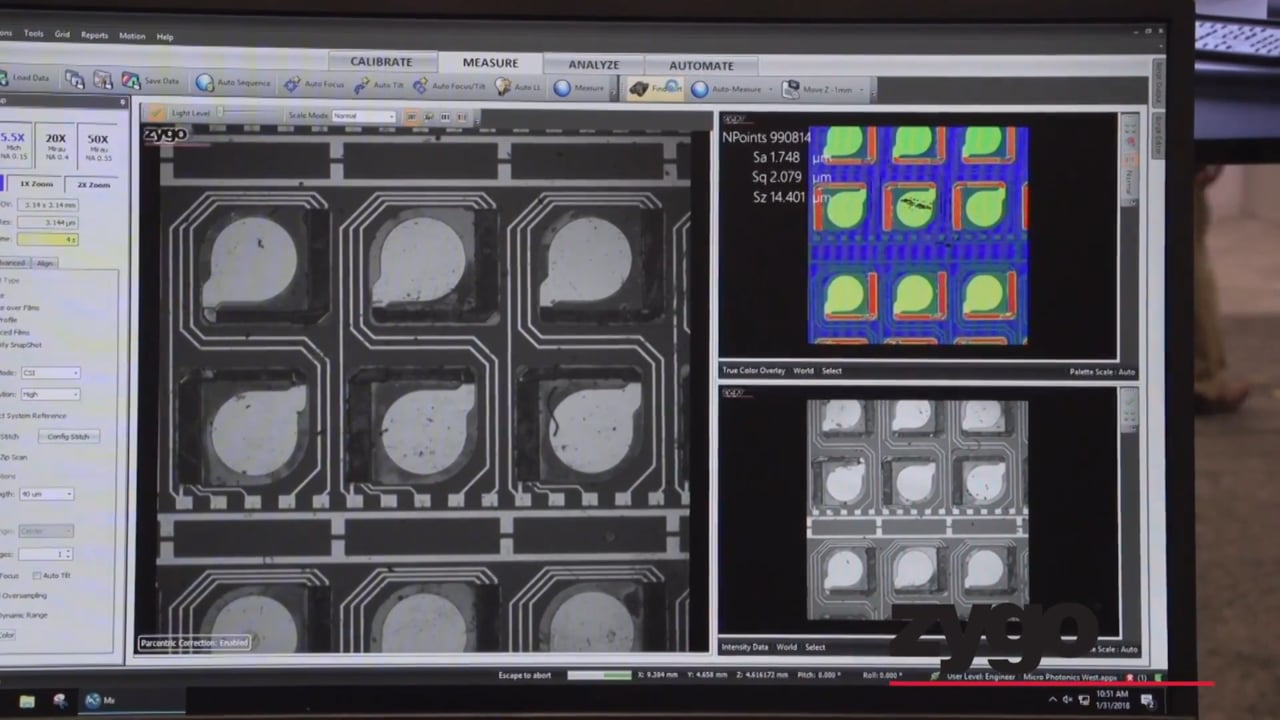The image size is (1280, 720).
Task: Open the scan length dropdown set to 40 um
Action: coord(45,493)
